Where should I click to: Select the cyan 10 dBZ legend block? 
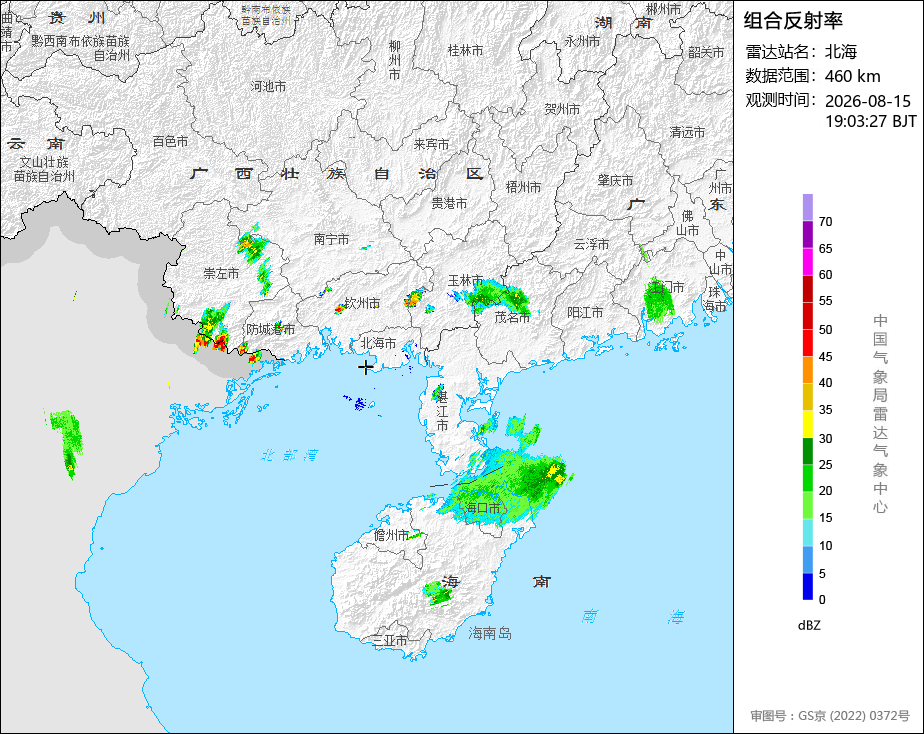tap(807, 532)
